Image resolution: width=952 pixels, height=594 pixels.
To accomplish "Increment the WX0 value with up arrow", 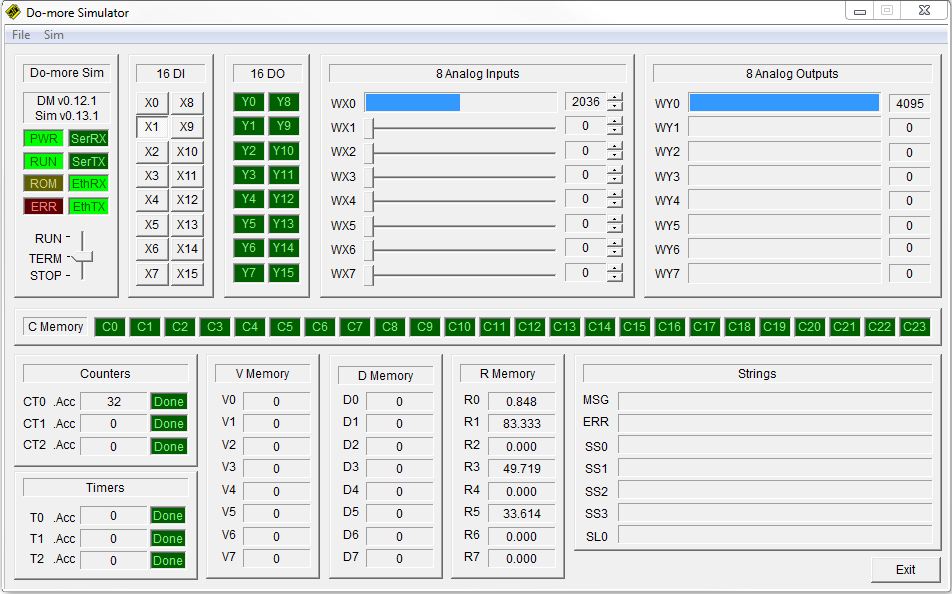I will [614, 97].
